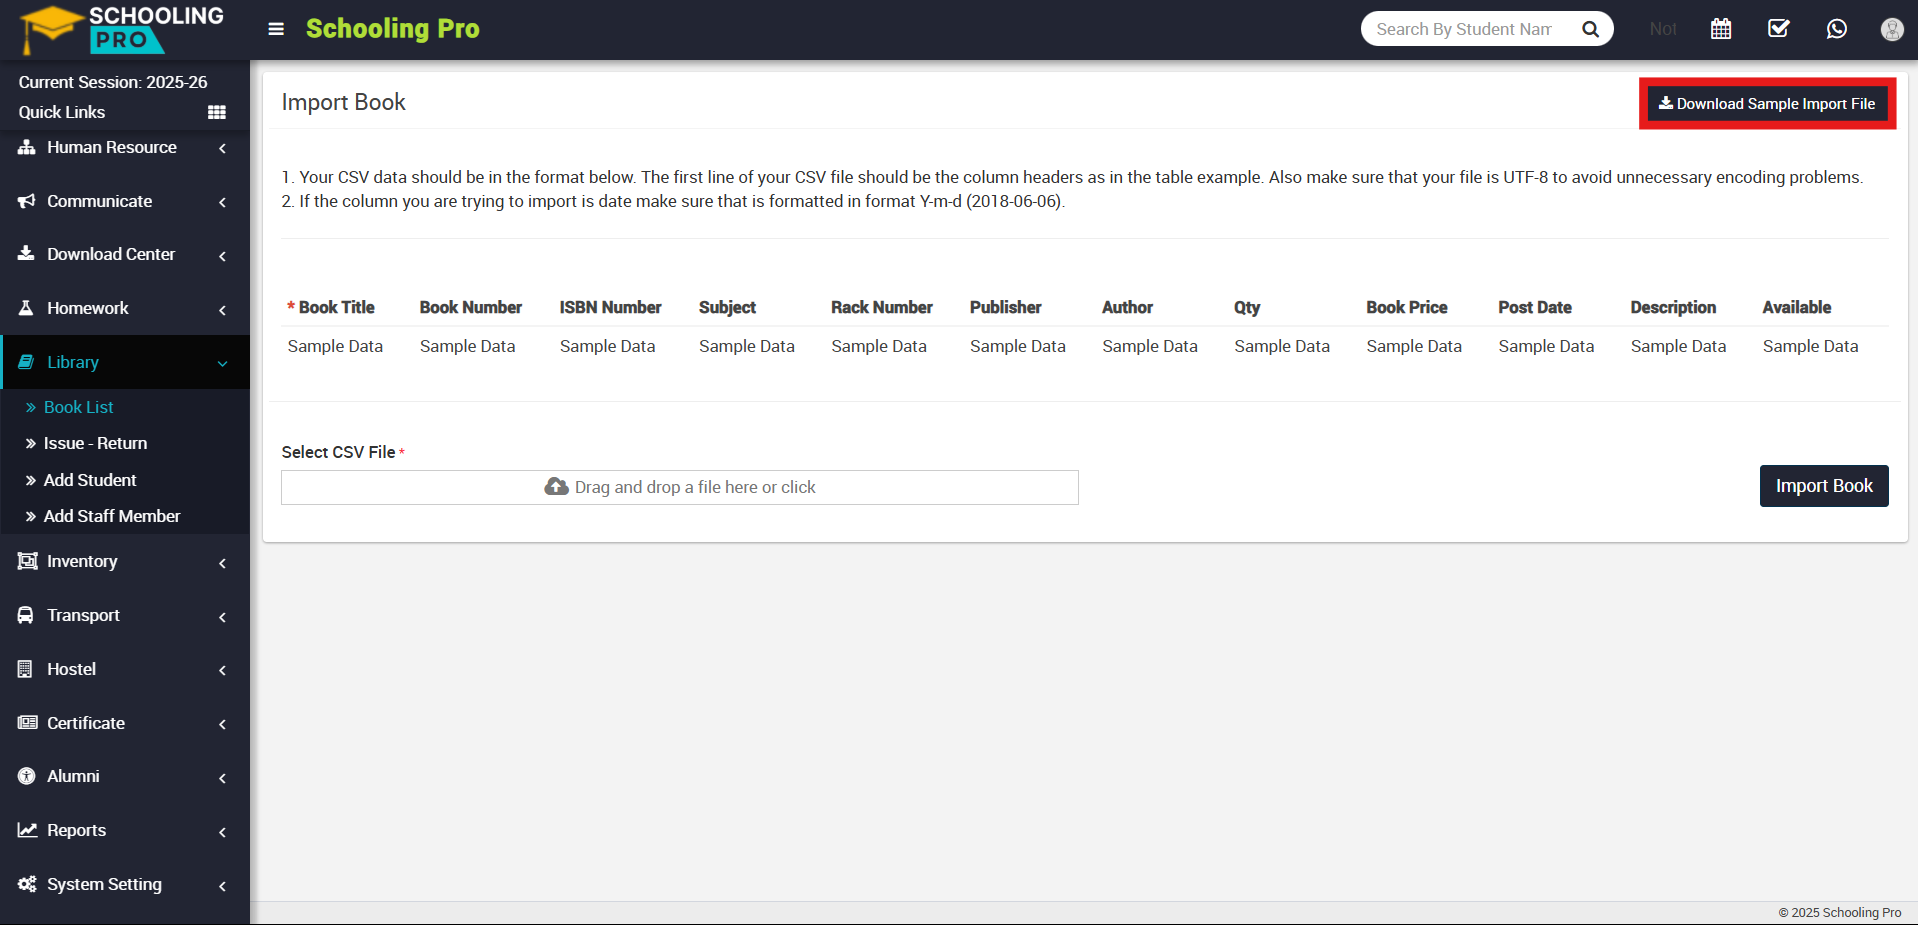Open Add Student submenu item

click(90, 480)
